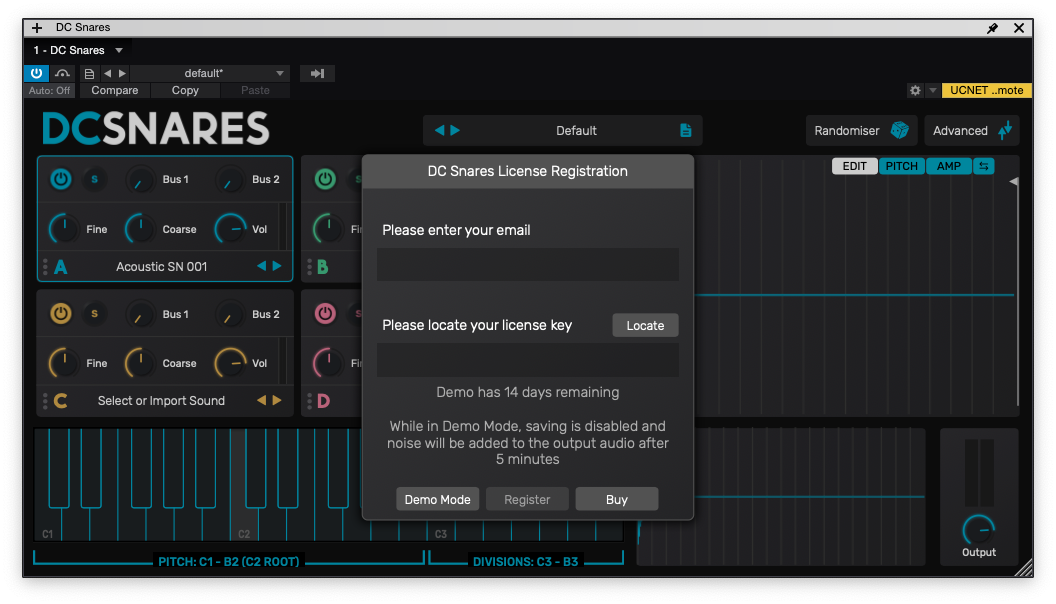Solo layer C
1056x604 pixels.
(94, 314)
